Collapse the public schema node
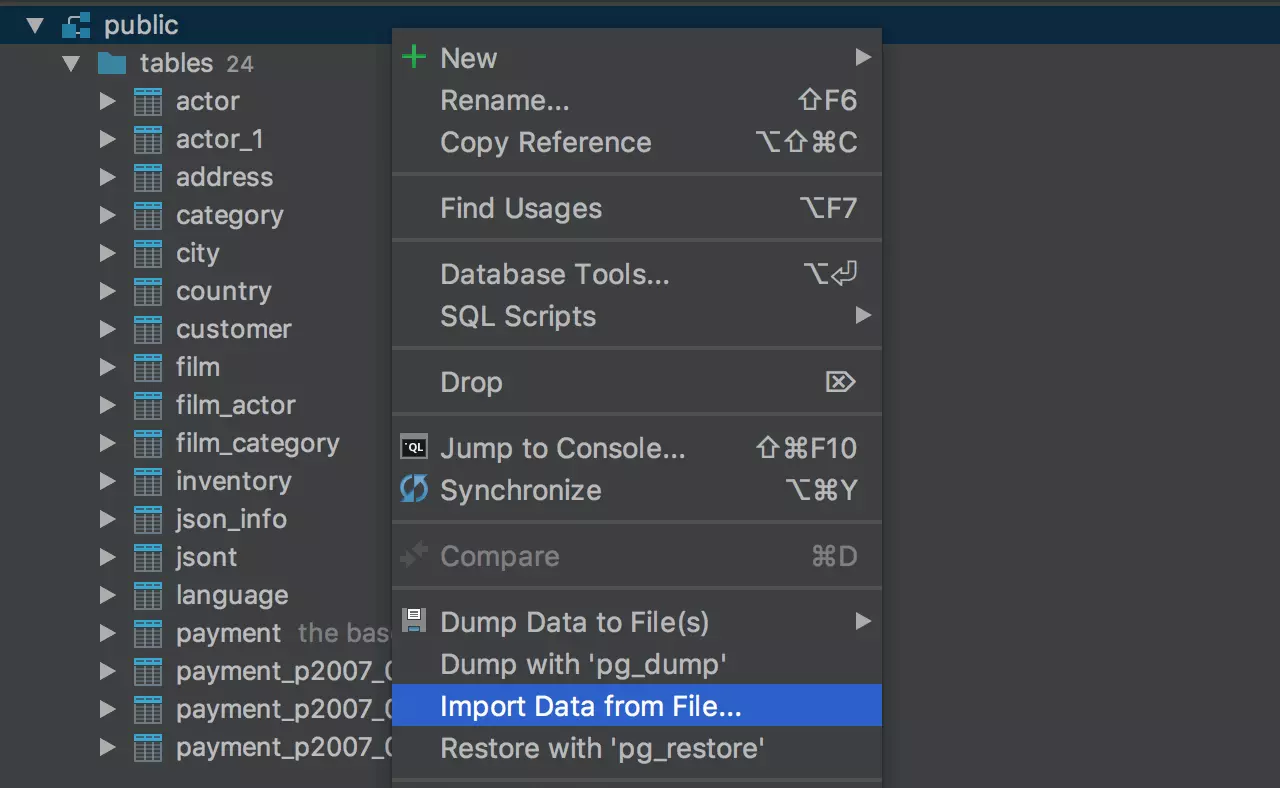The height and width of the screenshot is (788, 1280). click(x=36, y=25)
